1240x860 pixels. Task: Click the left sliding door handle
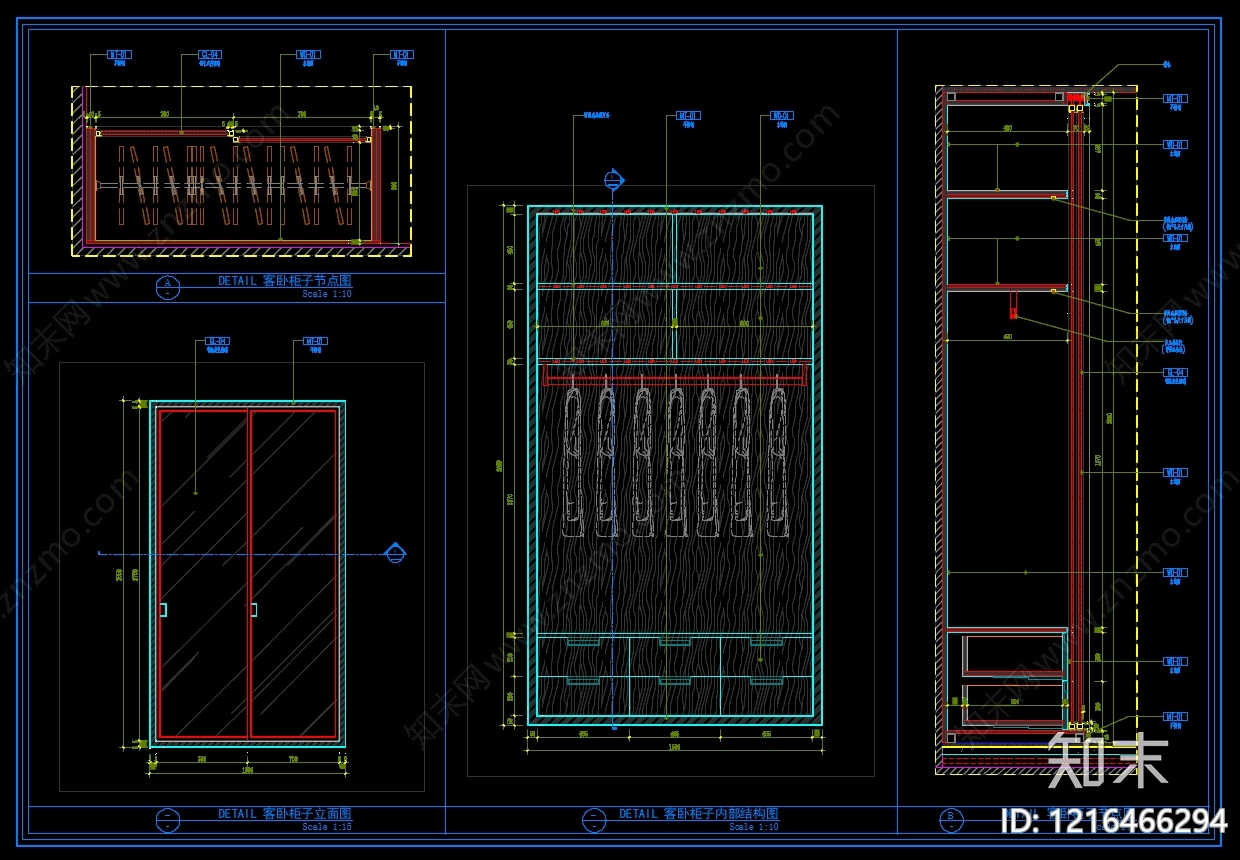pos(163,610)
